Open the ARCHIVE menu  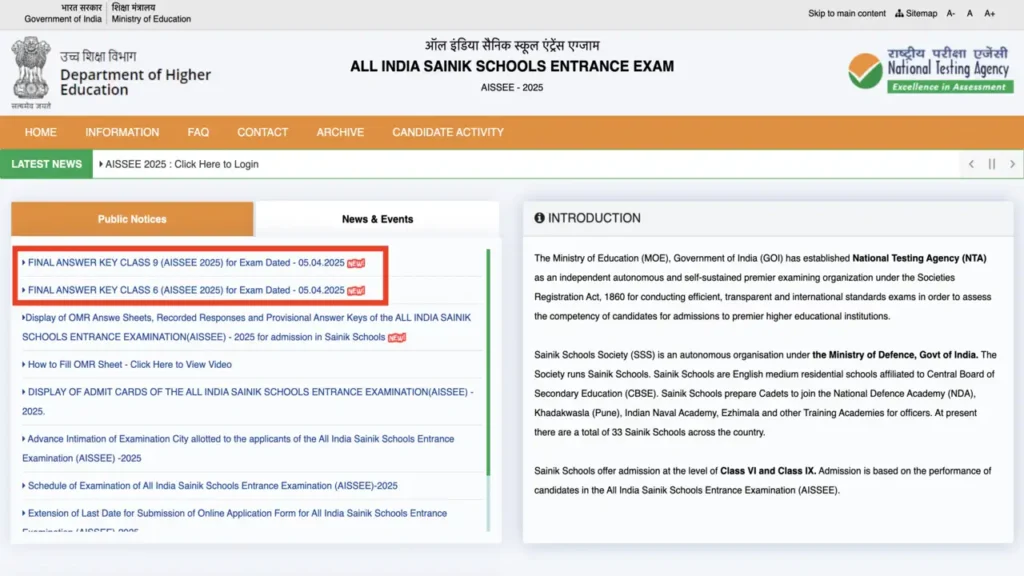pyautogui.click(x=340, y=132)
